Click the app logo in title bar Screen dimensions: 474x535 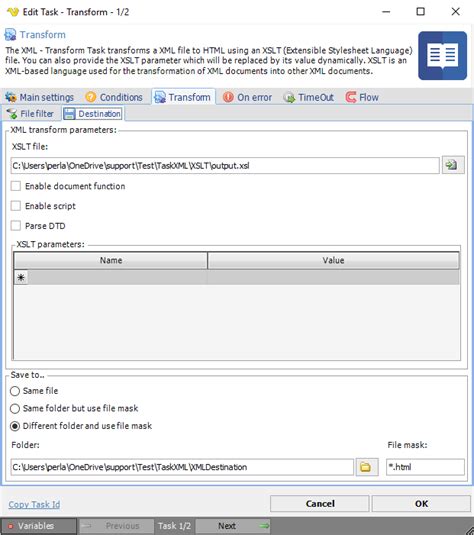(x=13, y=12)
